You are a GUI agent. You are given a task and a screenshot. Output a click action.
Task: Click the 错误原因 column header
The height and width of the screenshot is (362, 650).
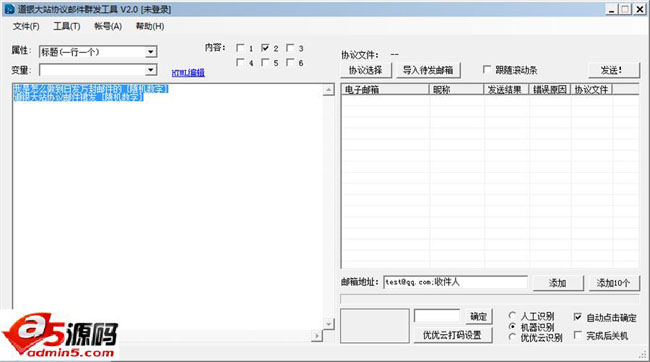tap(550, 90)
